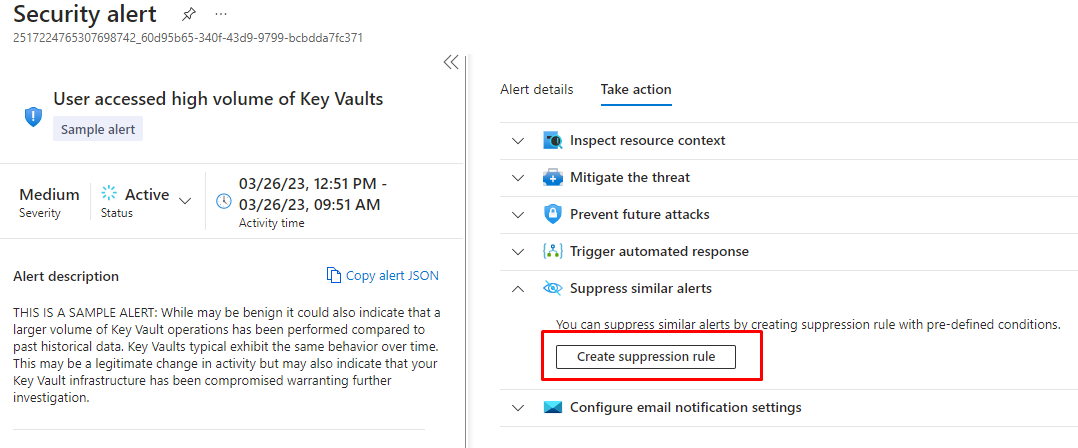Open the ellipsis more options menu
1078x448 pixels.
(x=221, y=15)
